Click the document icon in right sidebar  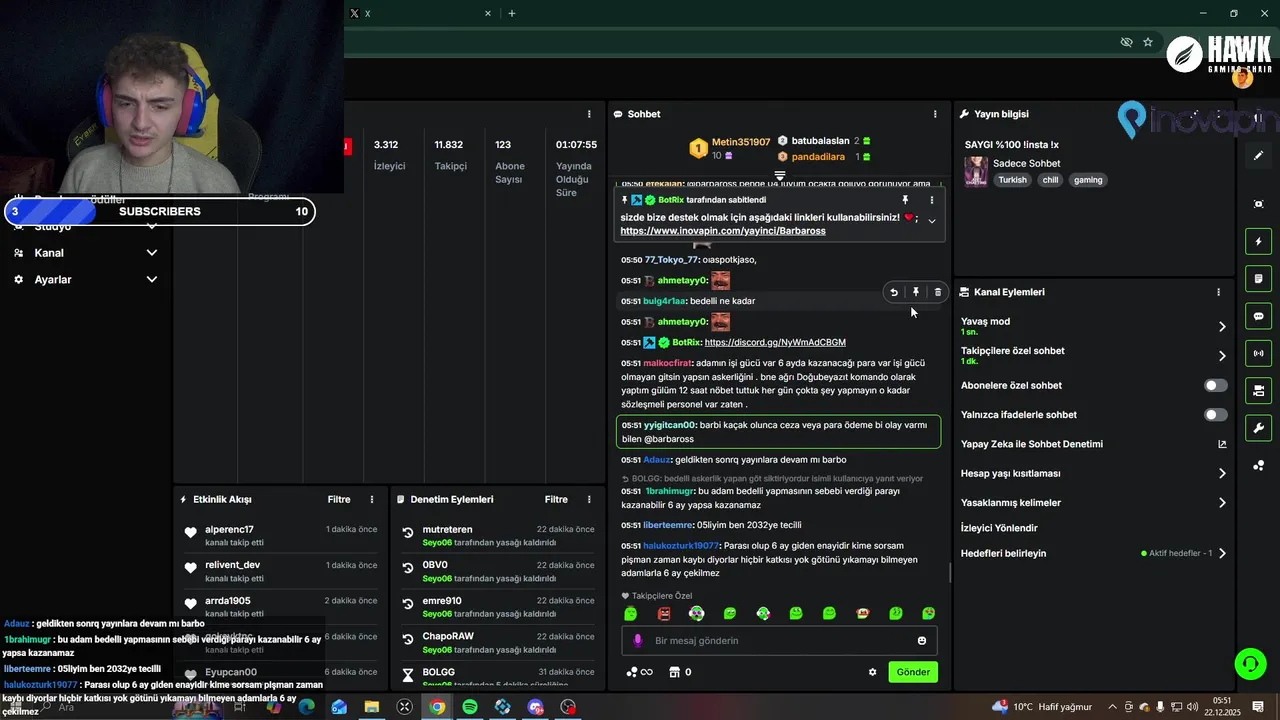pos(1259,278)
